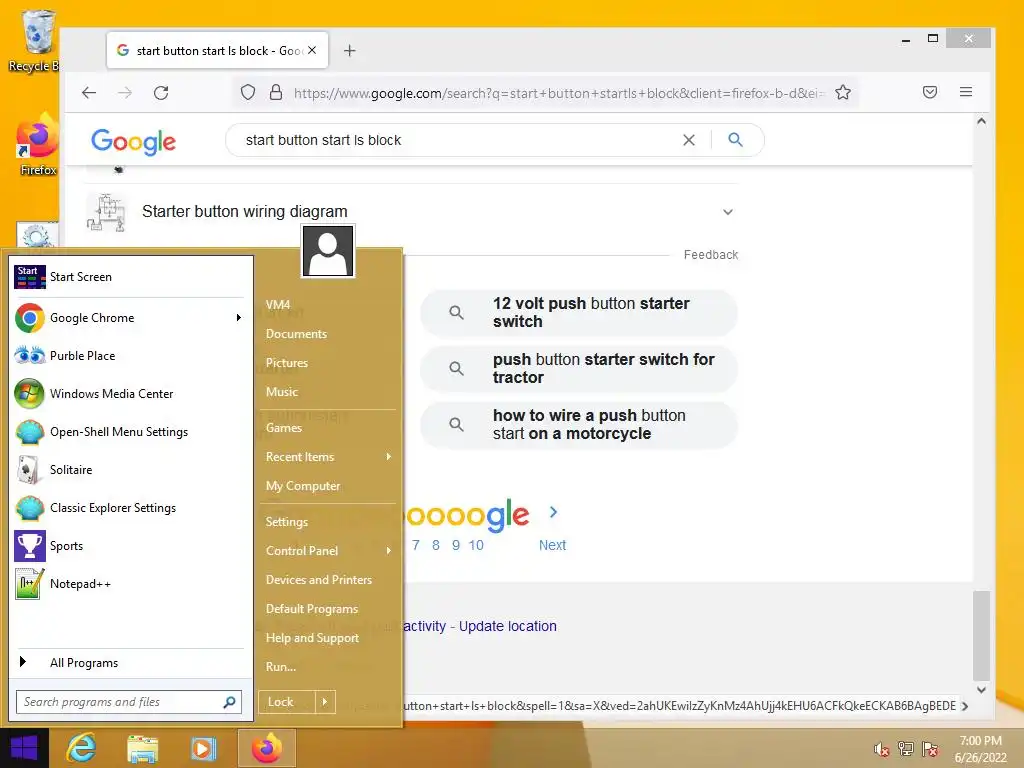Reload the current page
Image resolution: width=1024 pixels, height=768 pixels.
[161, 93]
